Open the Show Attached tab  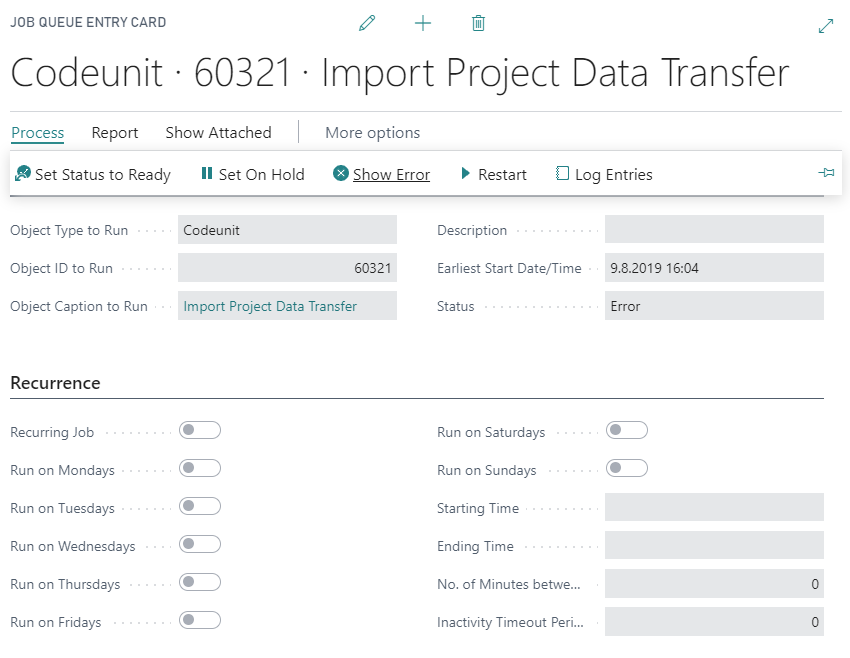[218, 132]
